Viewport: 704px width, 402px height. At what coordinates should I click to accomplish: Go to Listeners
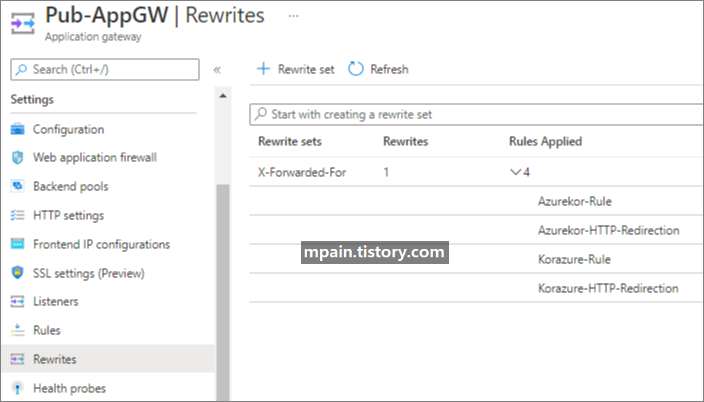(x=56, y=301)
